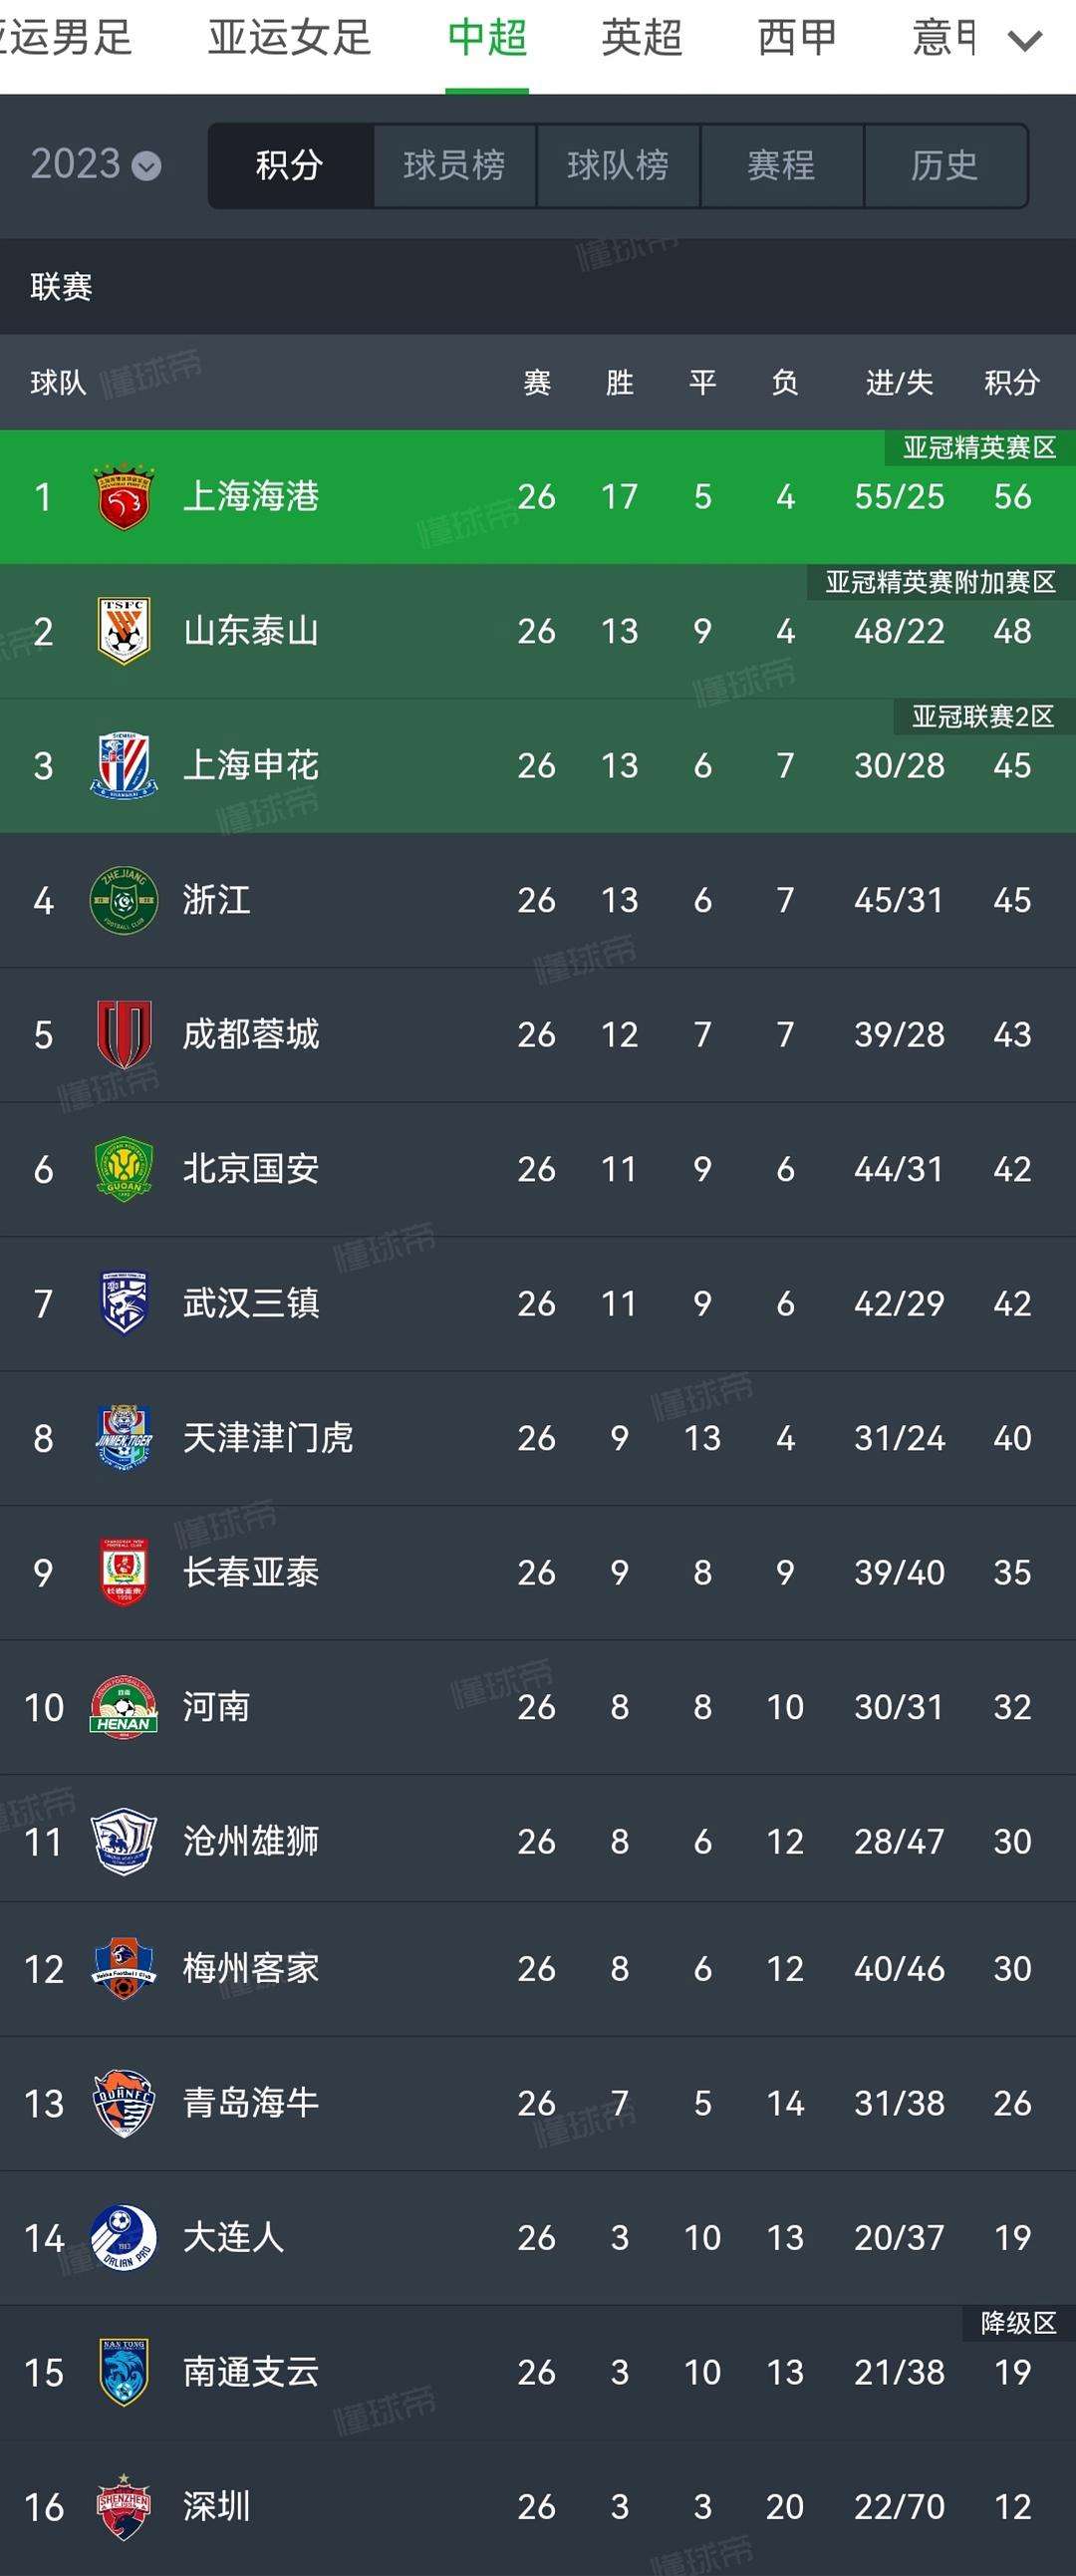Open the Dalian Pro (大连人) badge
Screen dimensions: 1076x2576
coord(124,2237)
